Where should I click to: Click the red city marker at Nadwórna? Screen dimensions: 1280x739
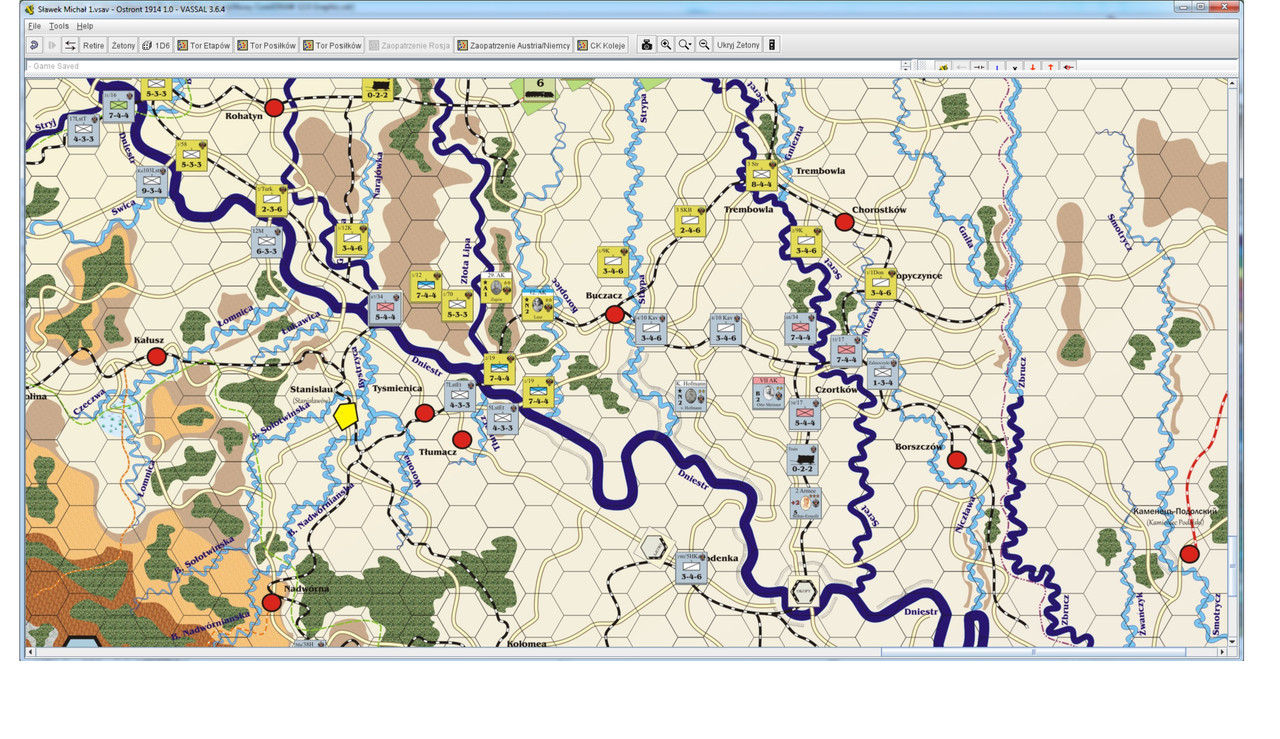(x=271, y=602)
